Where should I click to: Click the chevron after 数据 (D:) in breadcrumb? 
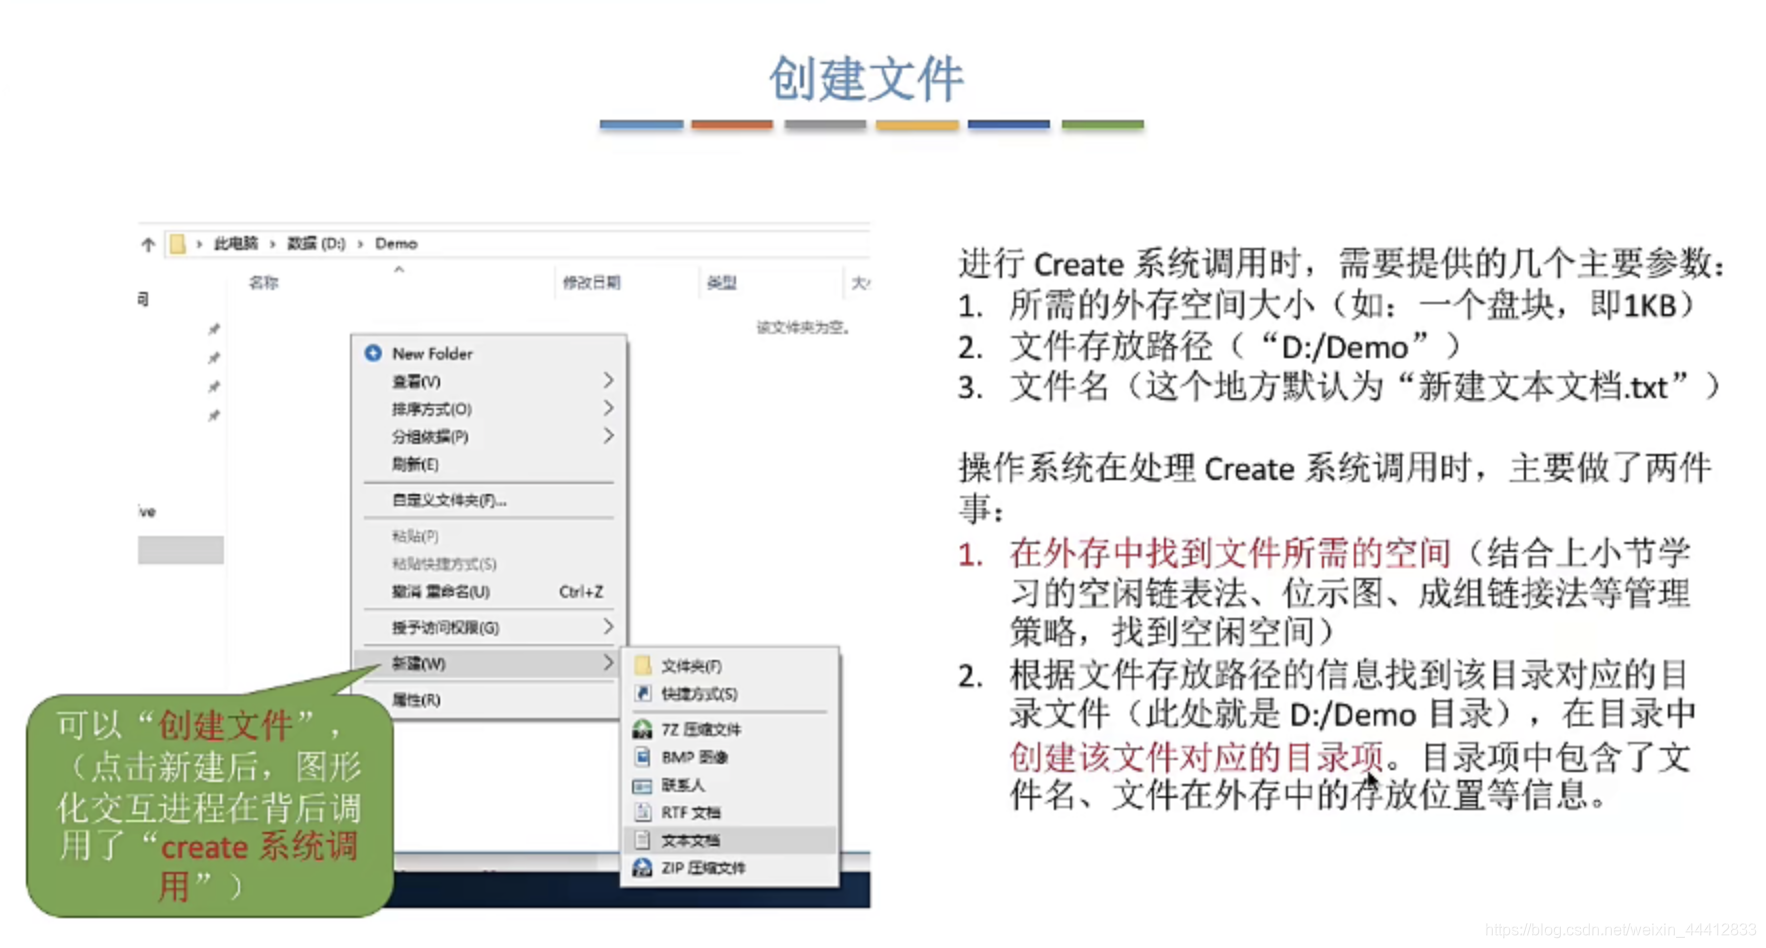click(x=360, y=244)
